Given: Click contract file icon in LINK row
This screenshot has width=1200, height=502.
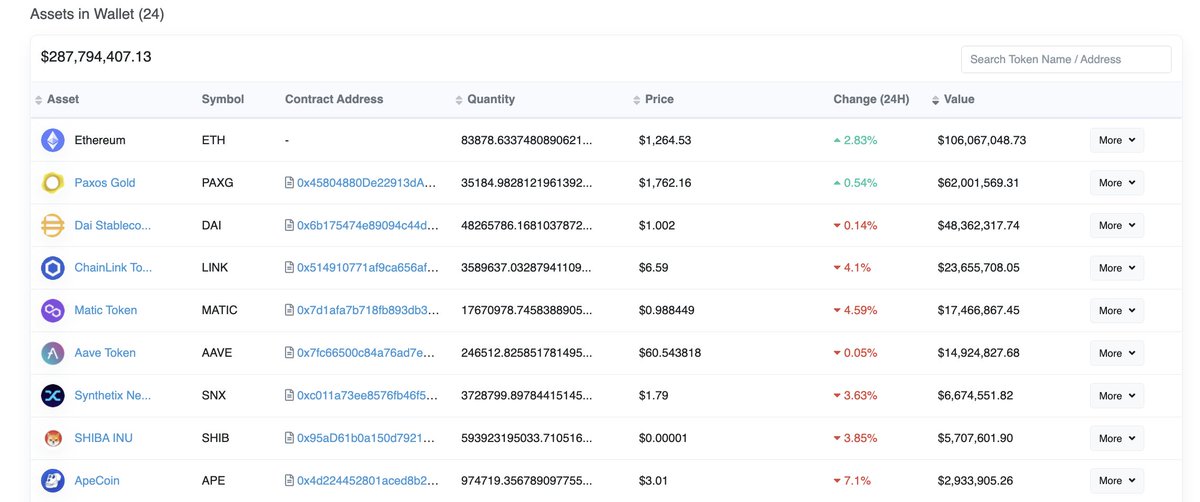Looking at the screenshot, I should pyautogui.click(x=290, y=268).
